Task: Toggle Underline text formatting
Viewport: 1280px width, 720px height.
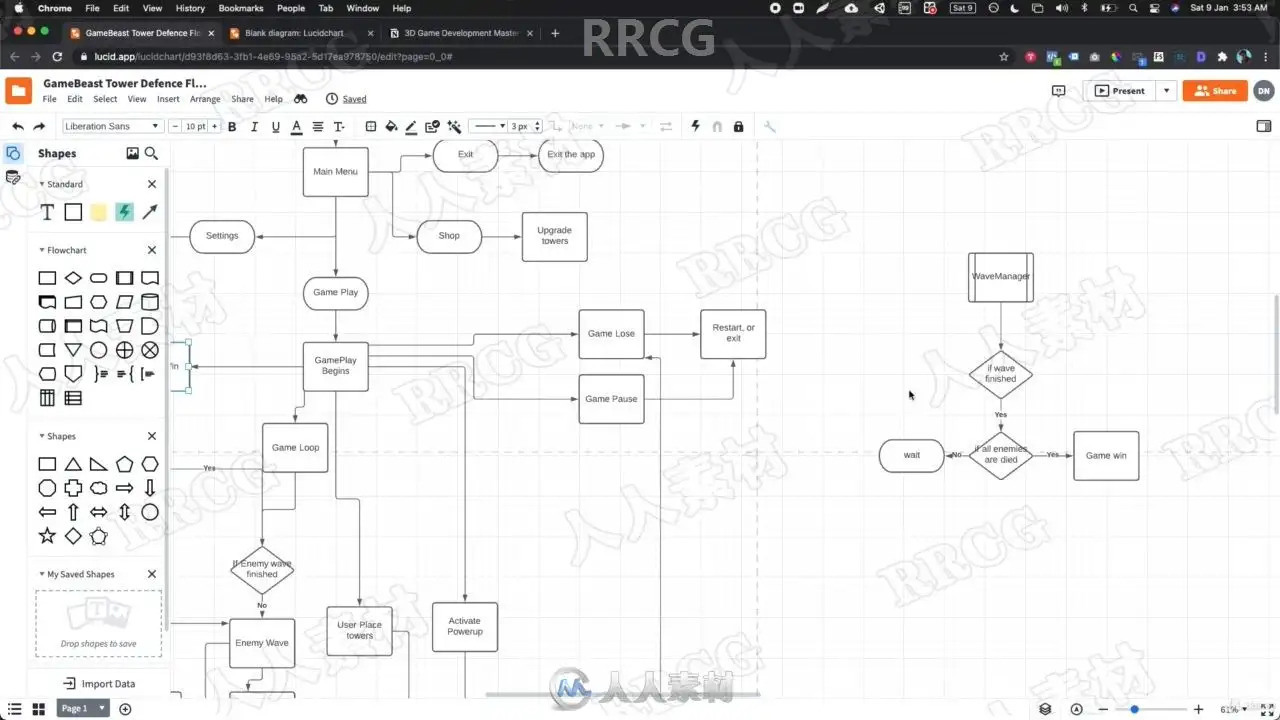Action: [275, 127]
